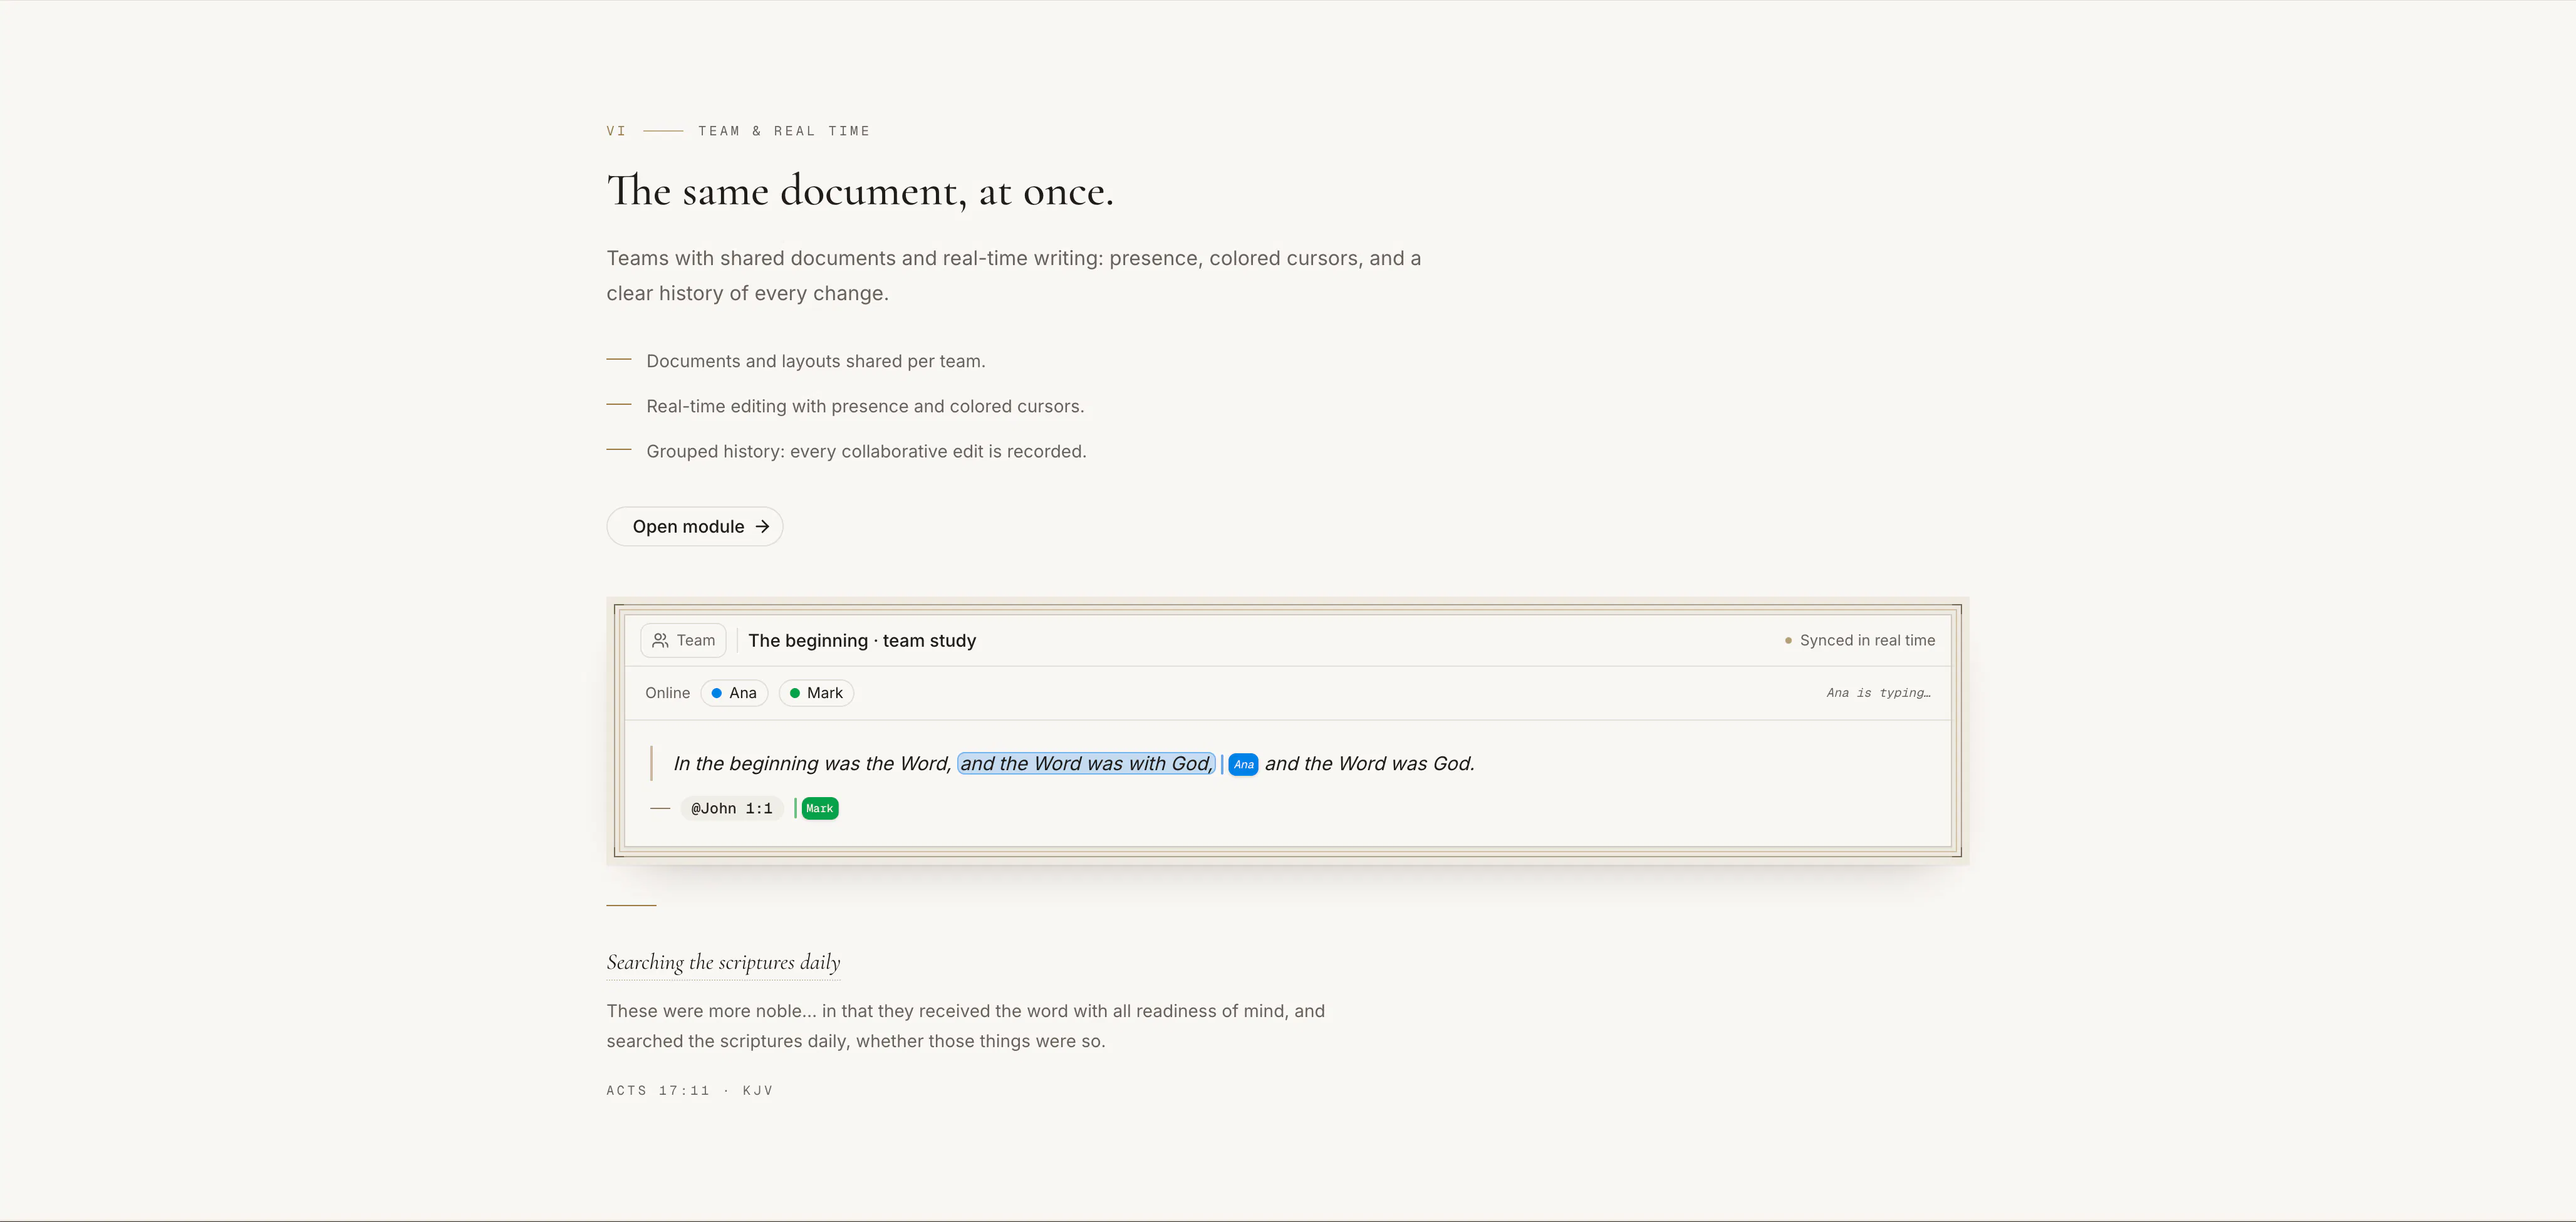Click the 'ACTS 17:11 · KJV' citation

(x=690, y=1090)
